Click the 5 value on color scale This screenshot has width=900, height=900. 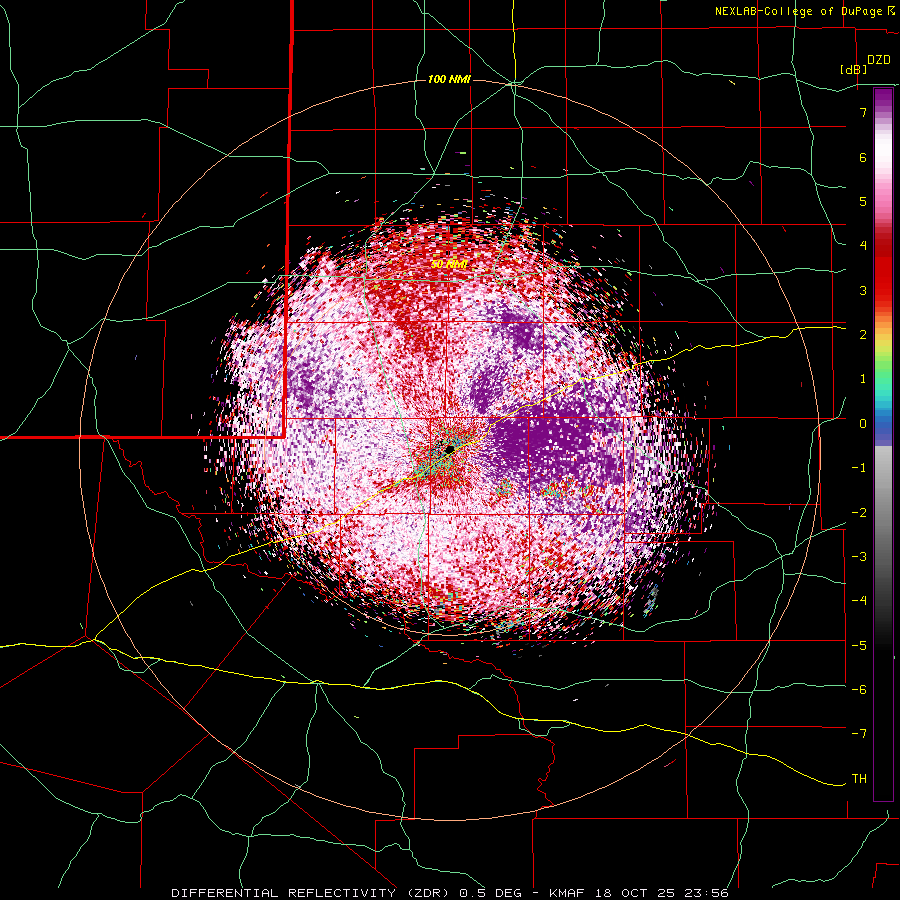click(x=863, y=201)
